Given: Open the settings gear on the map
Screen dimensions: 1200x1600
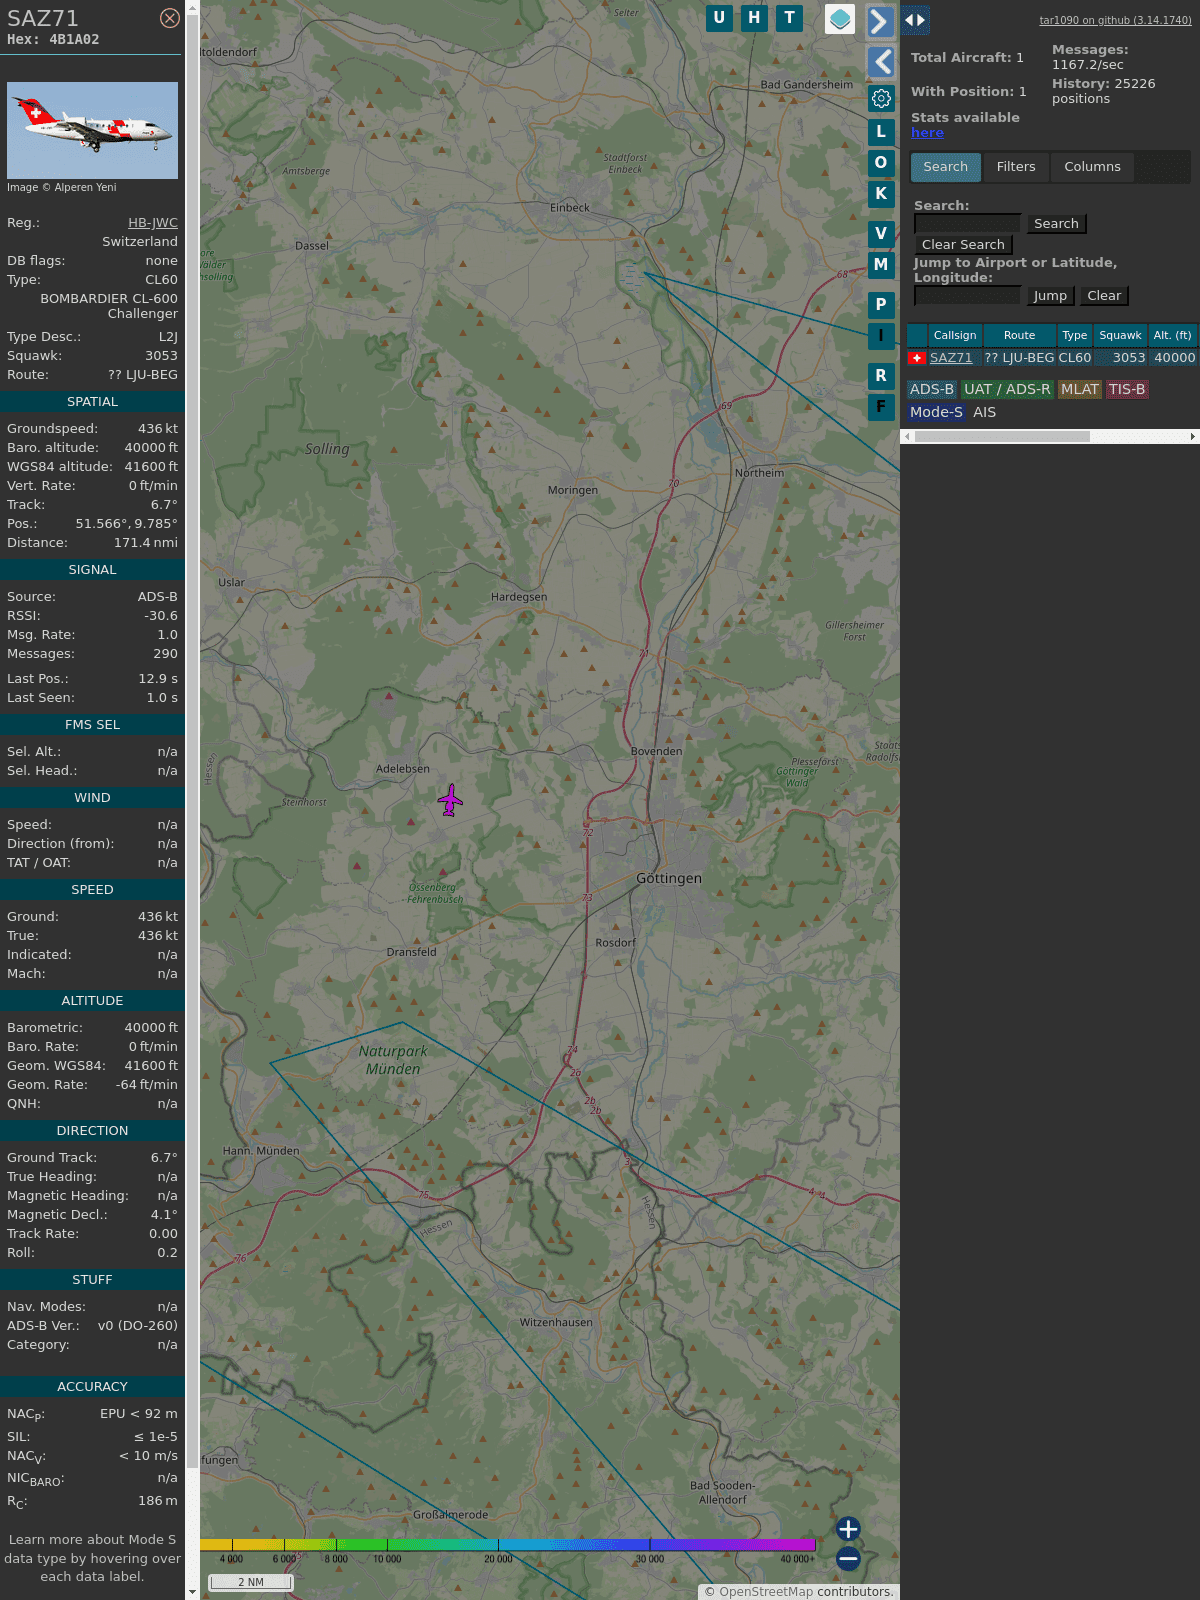Looking at the screenshot, I should [x=881, y=98].
